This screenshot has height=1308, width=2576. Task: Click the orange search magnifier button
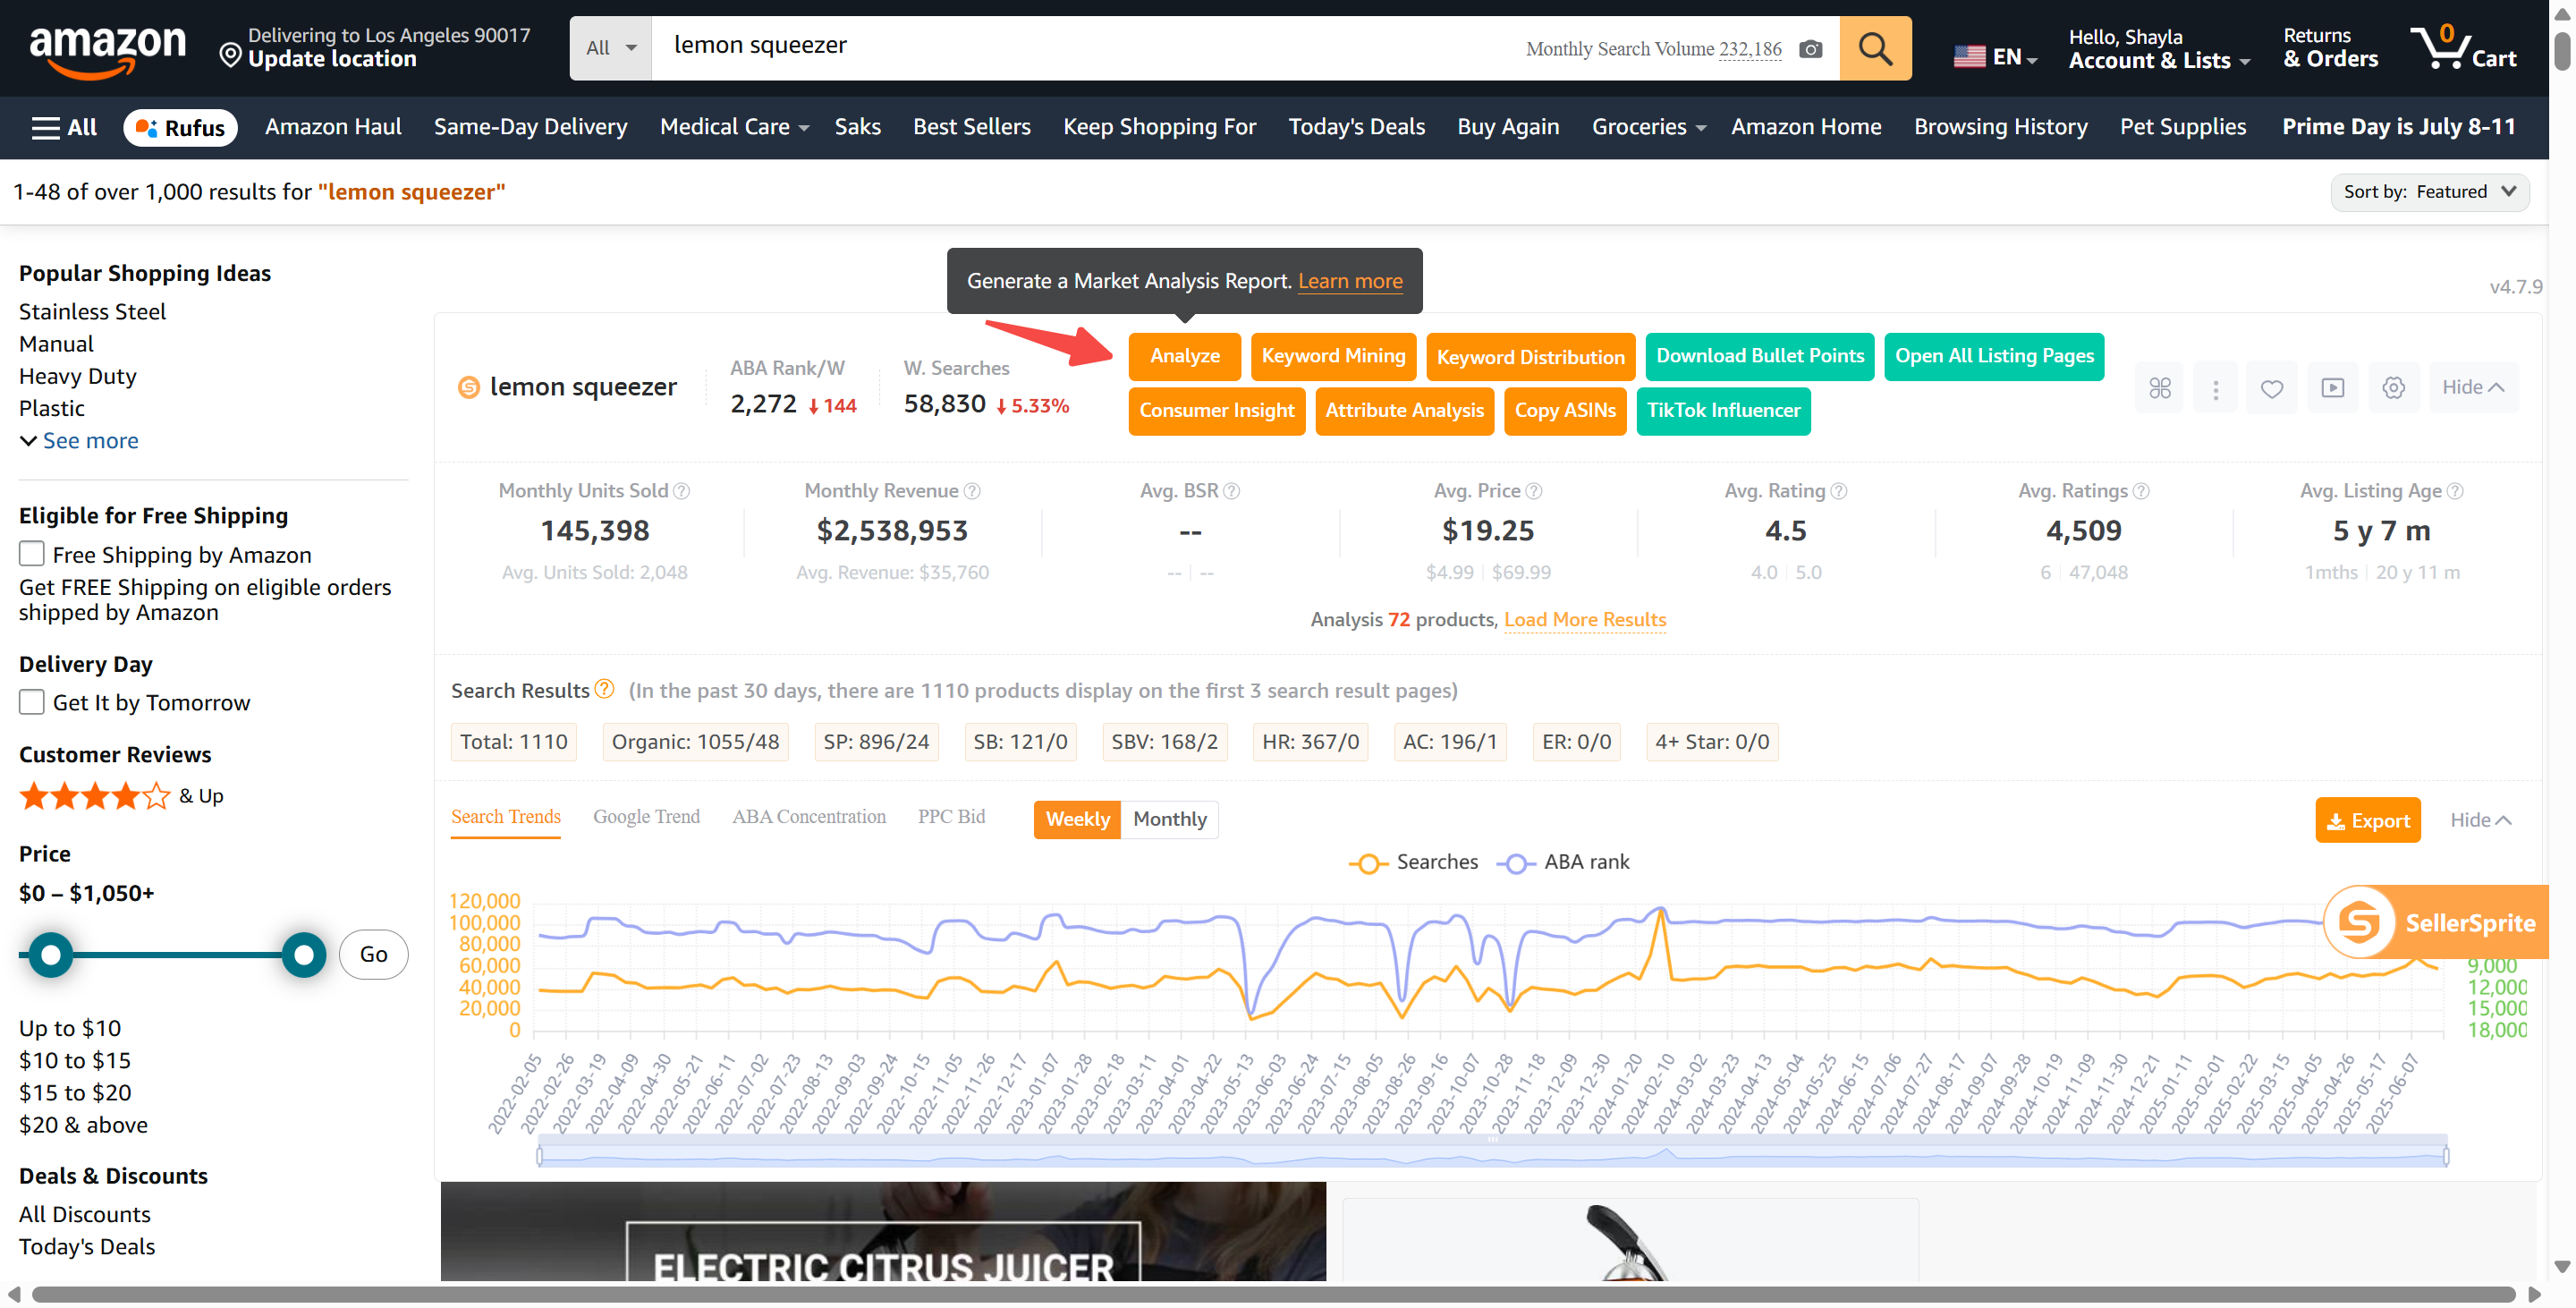(x=1875, y=48)
